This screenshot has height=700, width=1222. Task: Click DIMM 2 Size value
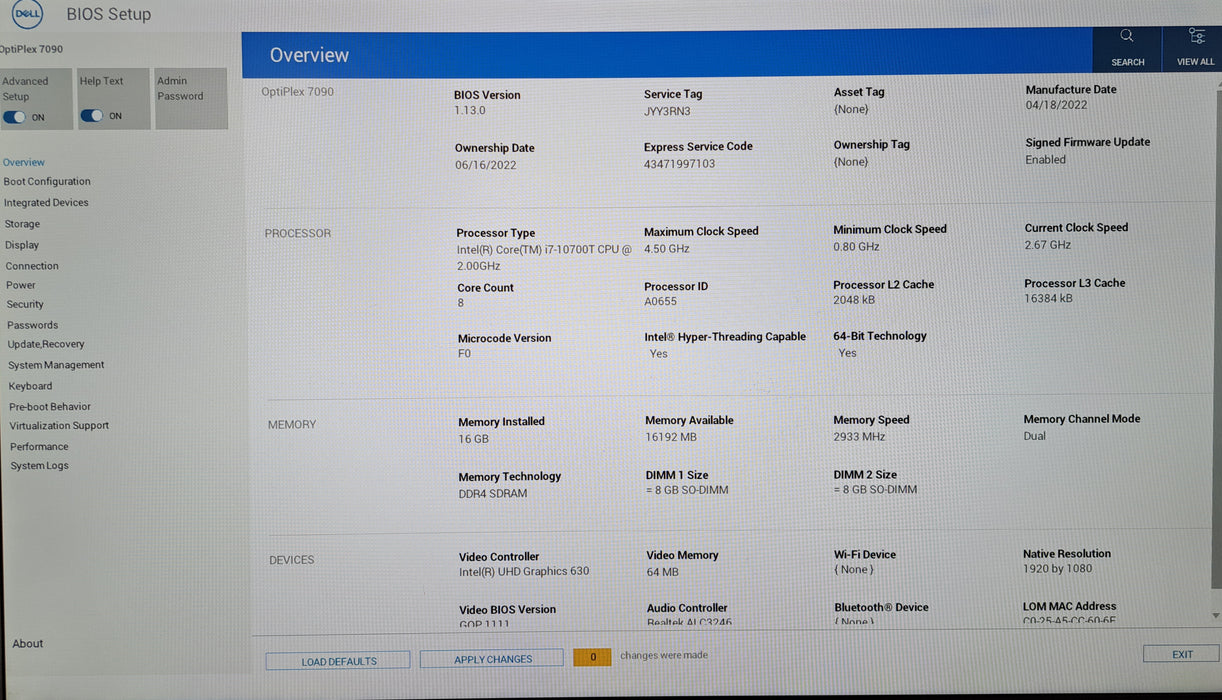pos(875,490)
